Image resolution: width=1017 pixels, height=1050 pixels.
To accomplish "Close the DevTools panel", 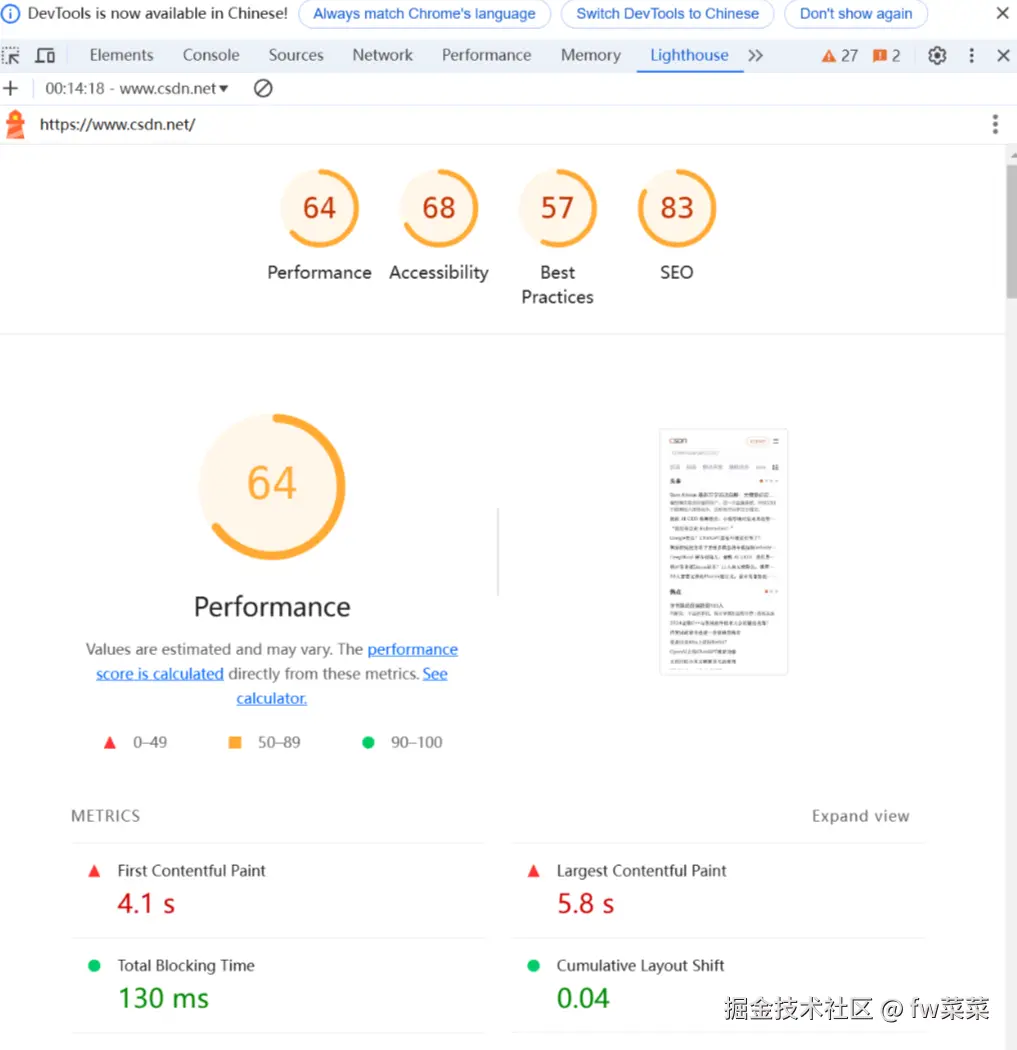I will 1003,56.
